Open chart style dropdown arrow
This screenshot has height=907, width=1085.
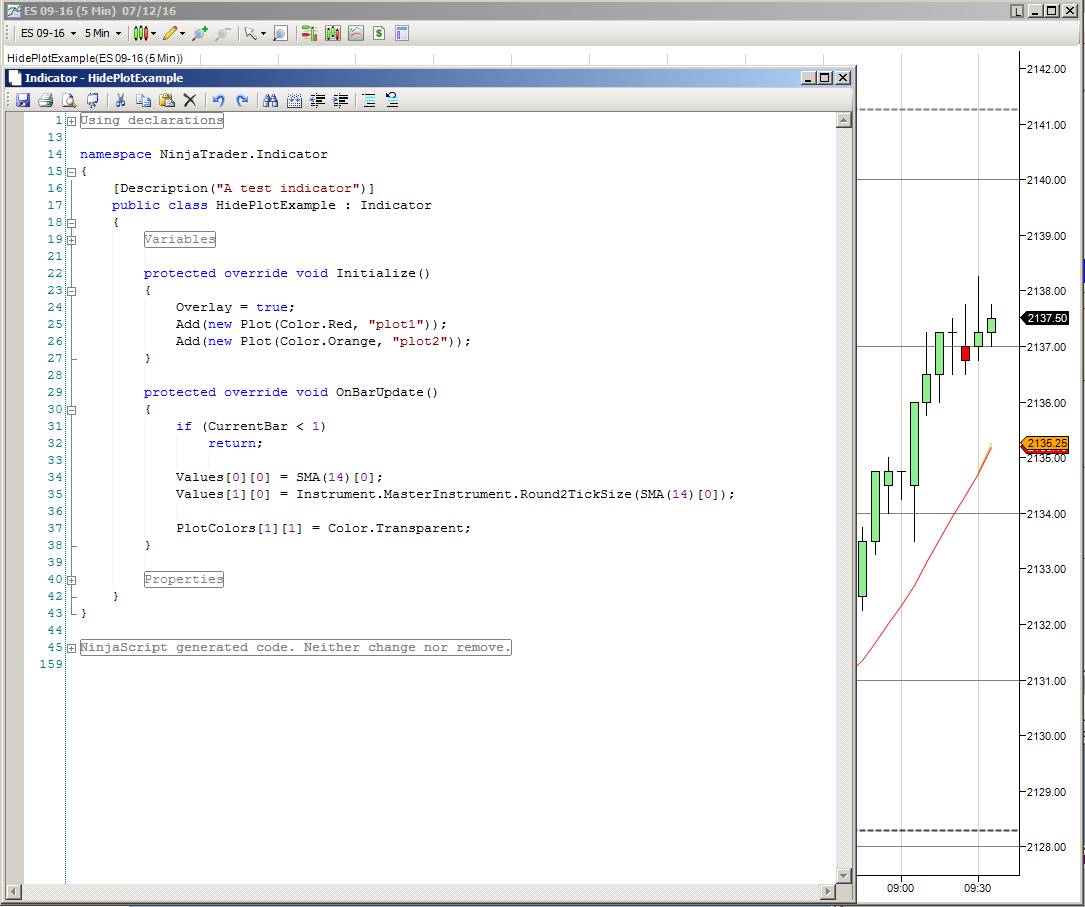[x=153, y=33]
